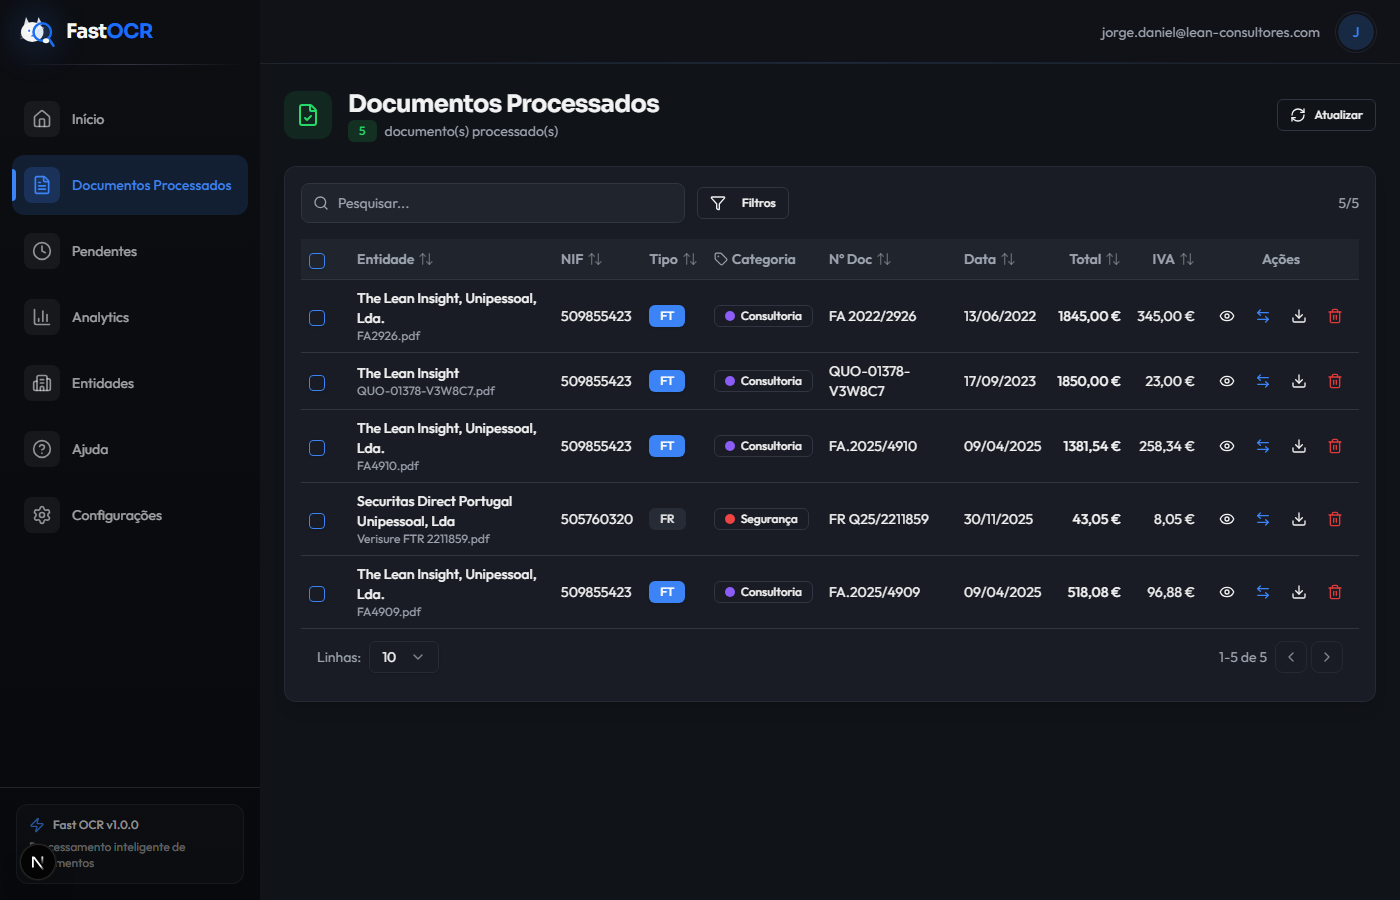Preview the FA2926.pdf document with the eye icon

[x=1227, y=316]
